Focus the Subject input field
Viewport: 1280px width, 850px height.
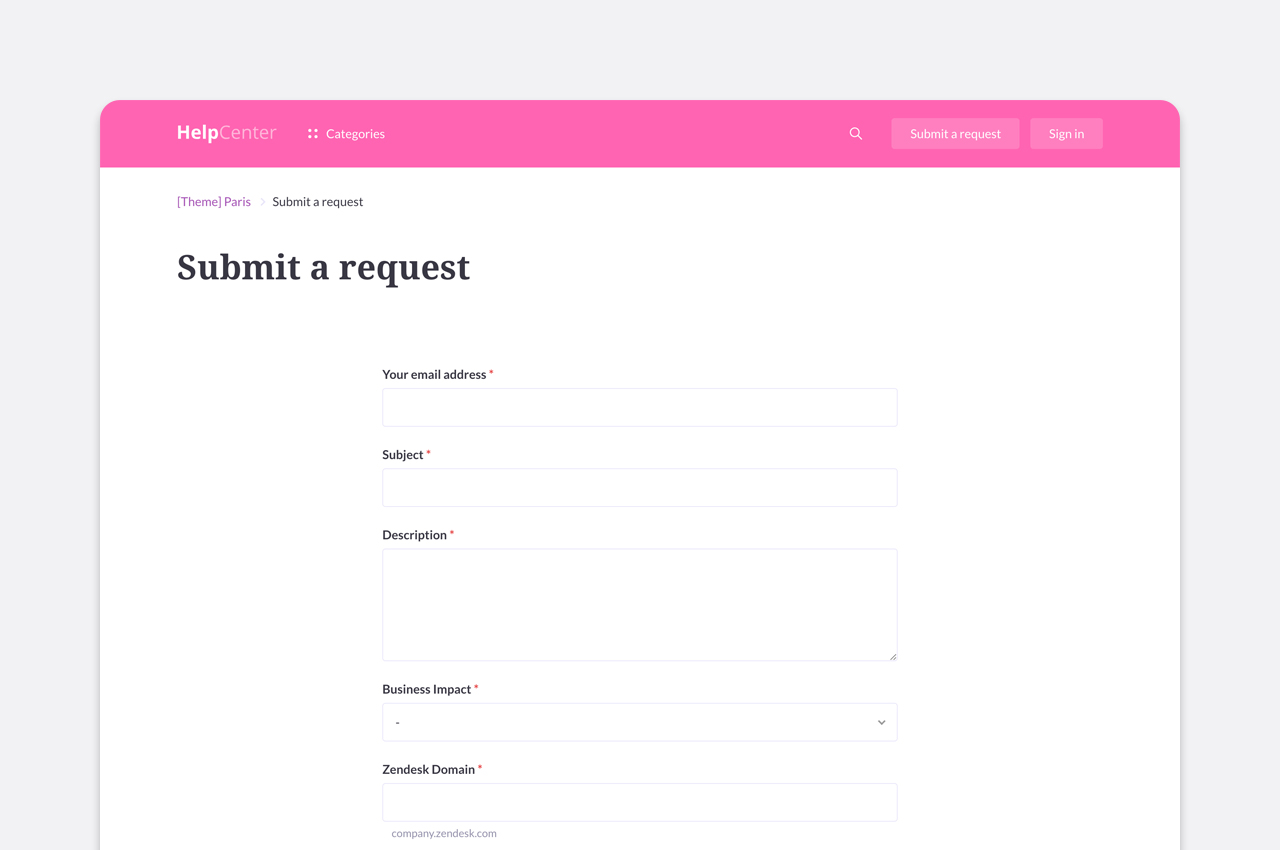640,488
